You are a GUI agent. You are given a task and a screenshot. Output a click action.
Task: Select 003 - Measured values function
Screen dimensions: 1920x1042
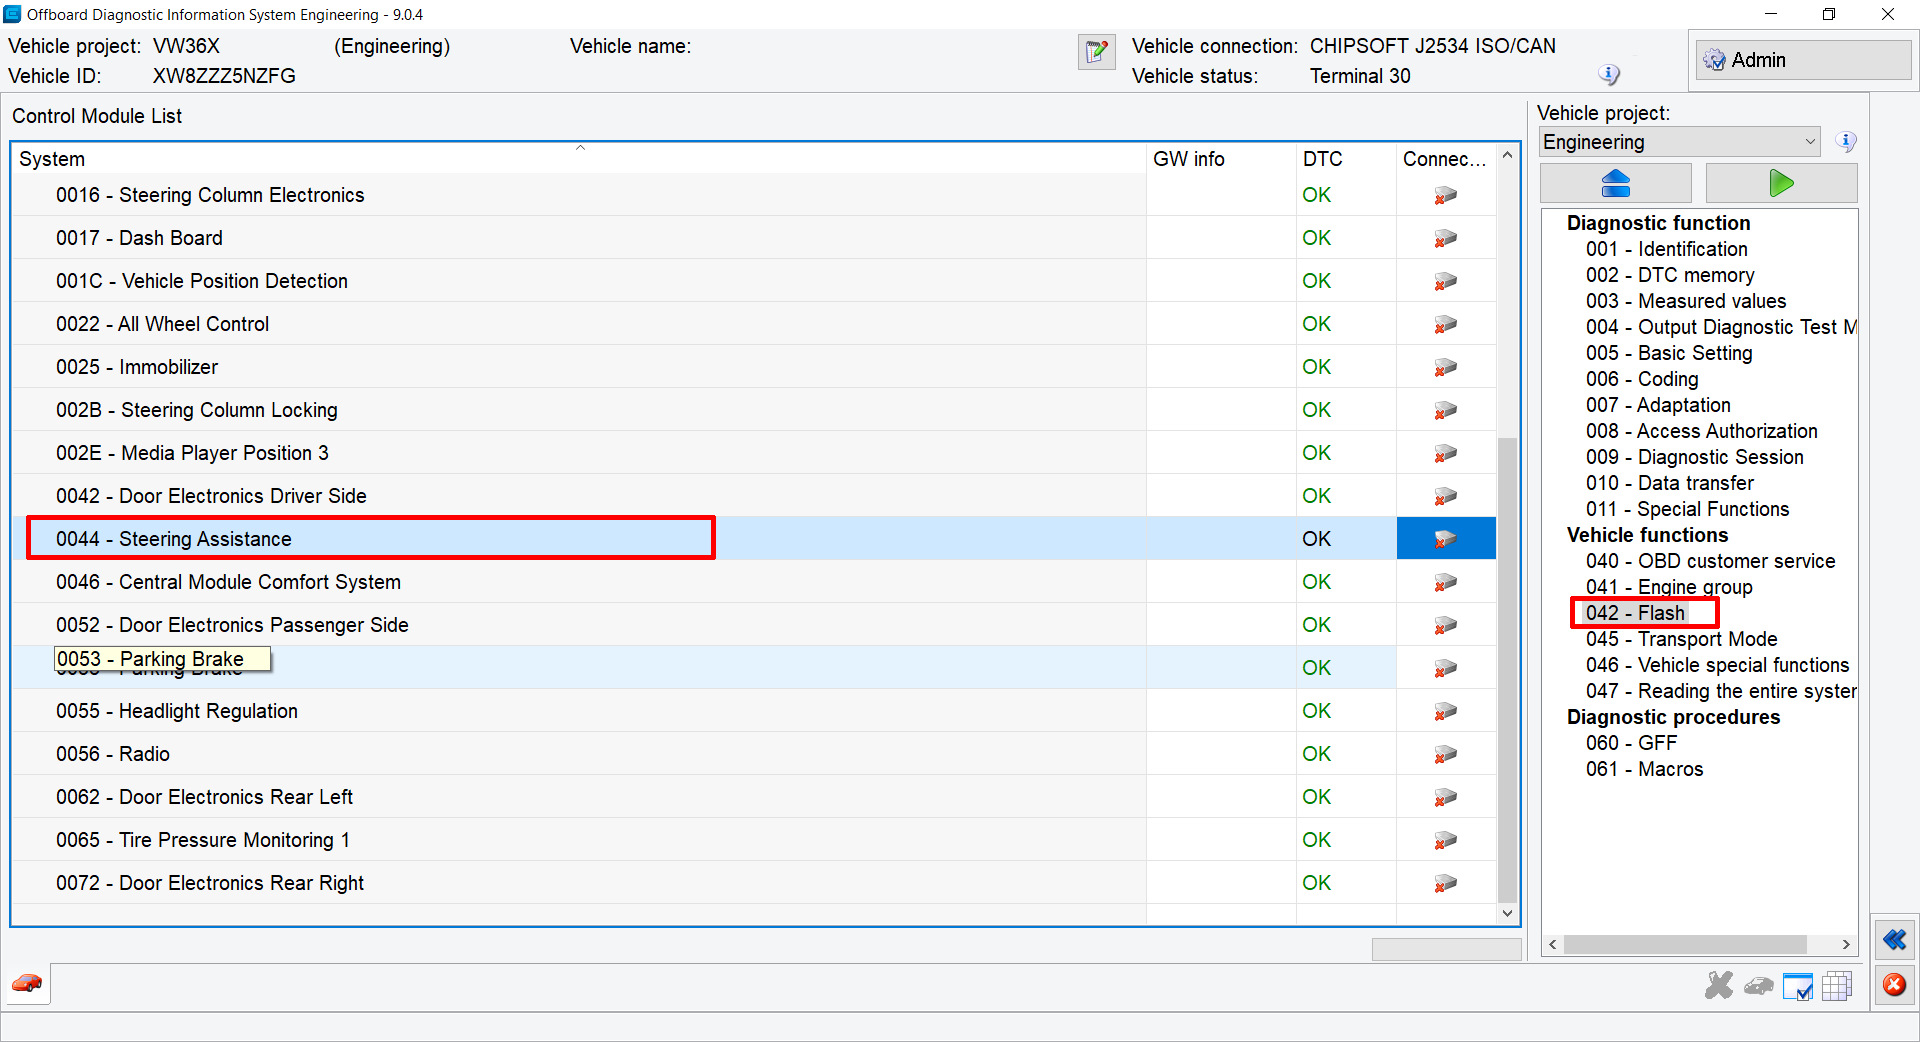pos(1685,301)
